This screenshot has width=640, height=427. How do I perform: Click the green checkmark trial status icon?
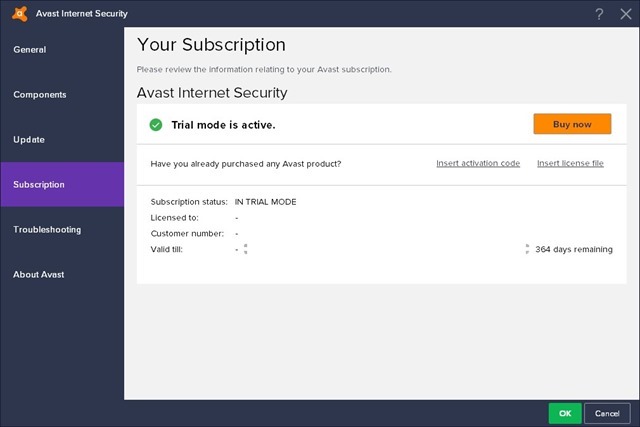pyautogui.click(x=155, y=125)
